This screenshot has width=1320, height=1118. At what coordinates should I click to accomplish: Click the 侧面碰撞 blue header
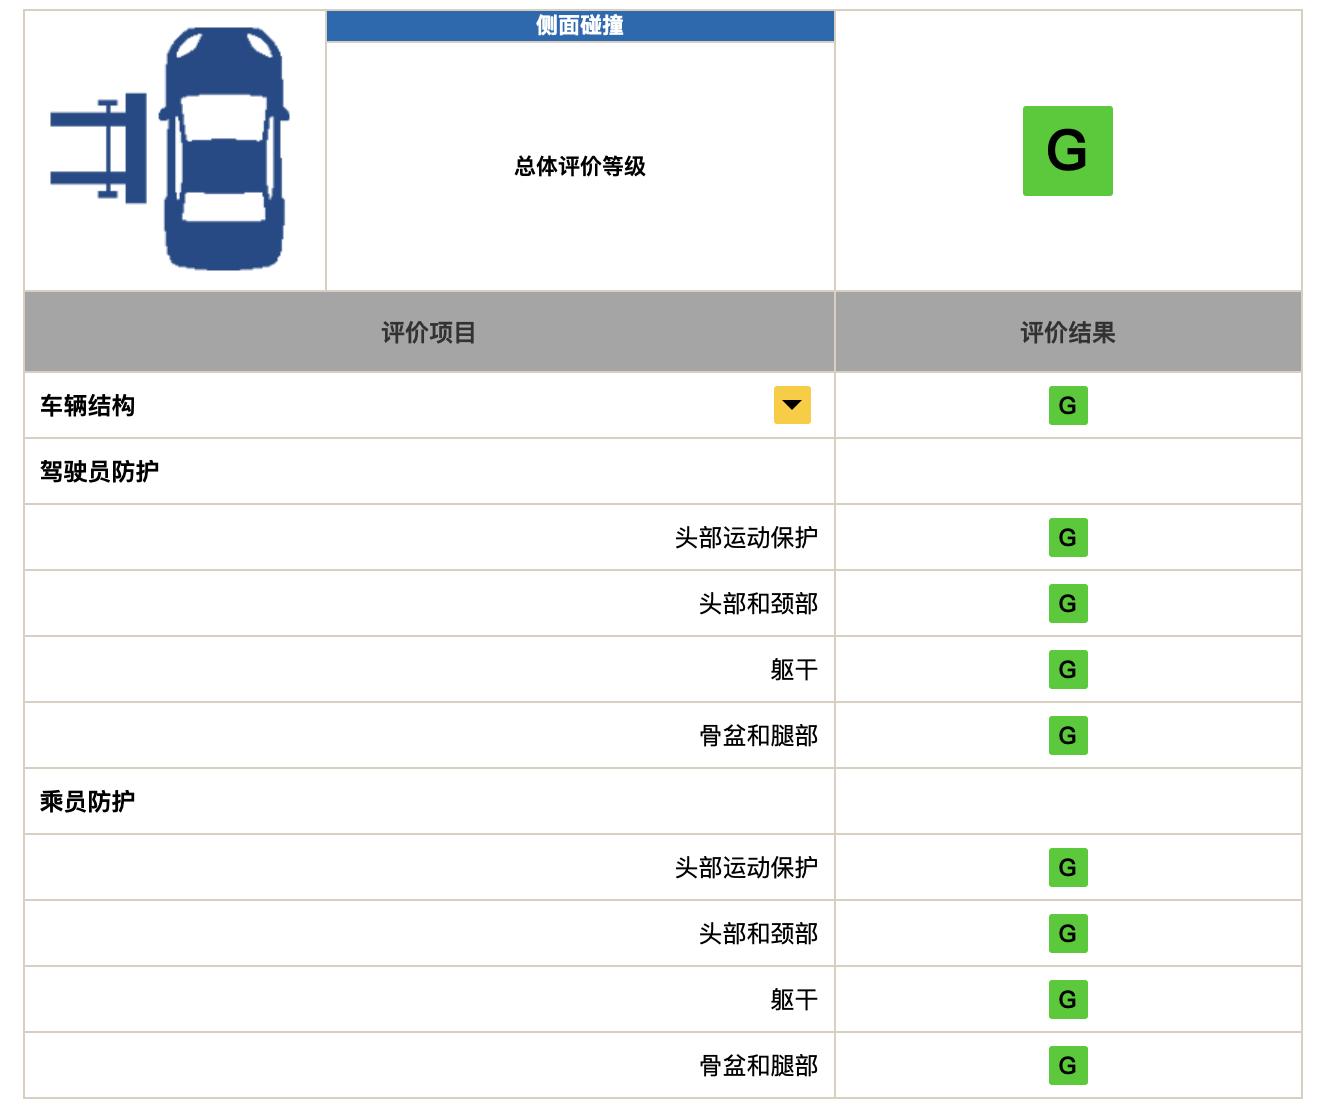pyautogui.click(x=580, y=26)
